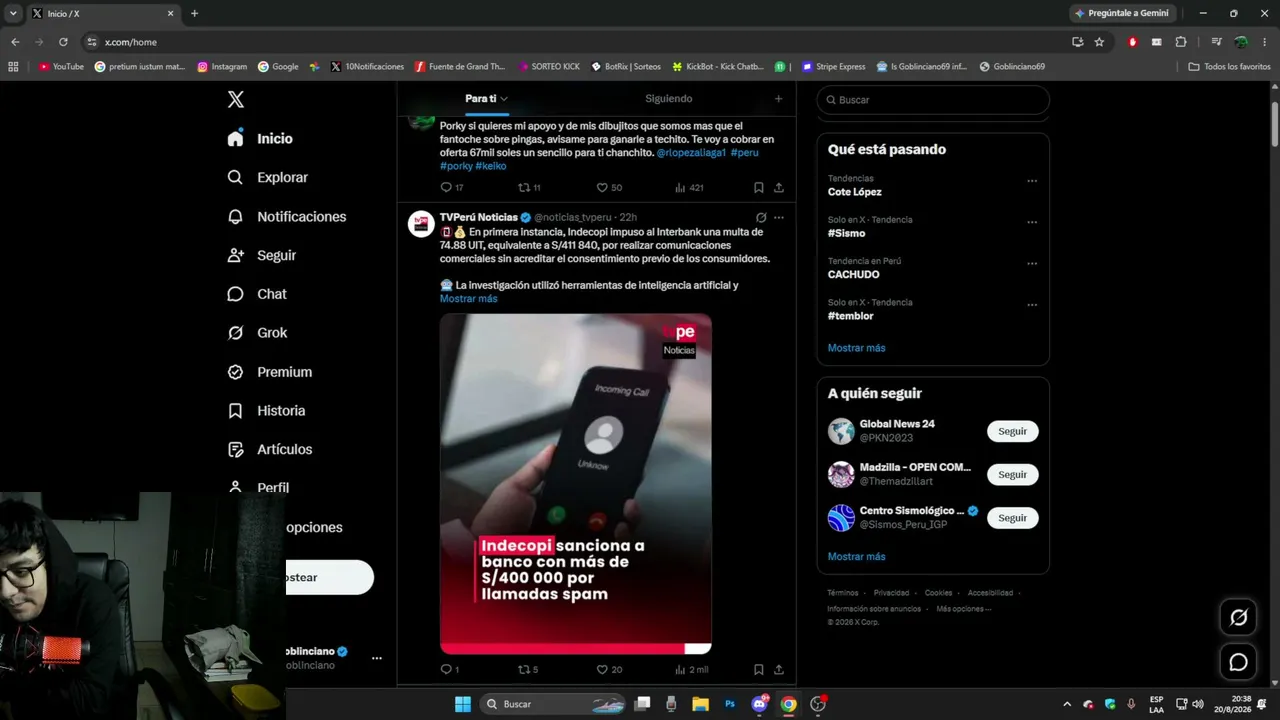Open Historia bookmarks in the sidebar

[266, 410]
